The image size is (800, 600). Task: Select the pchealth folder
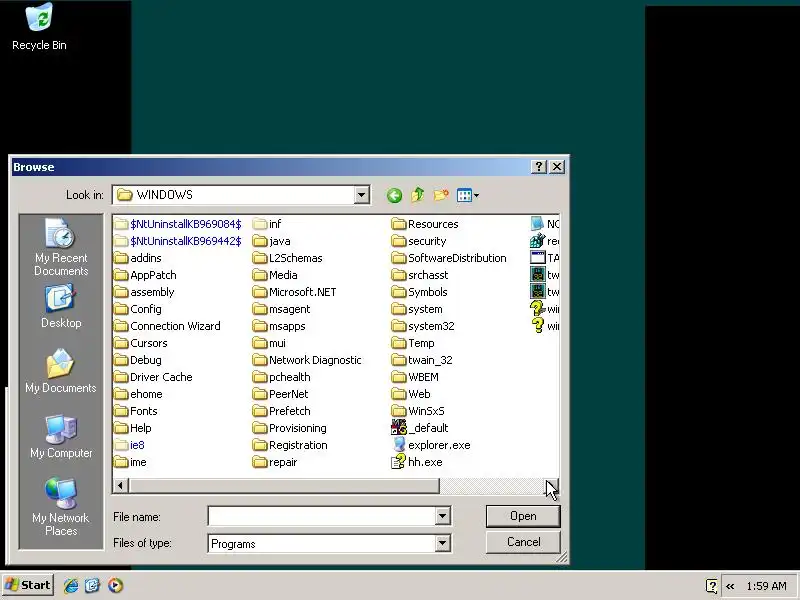point(282,377)
